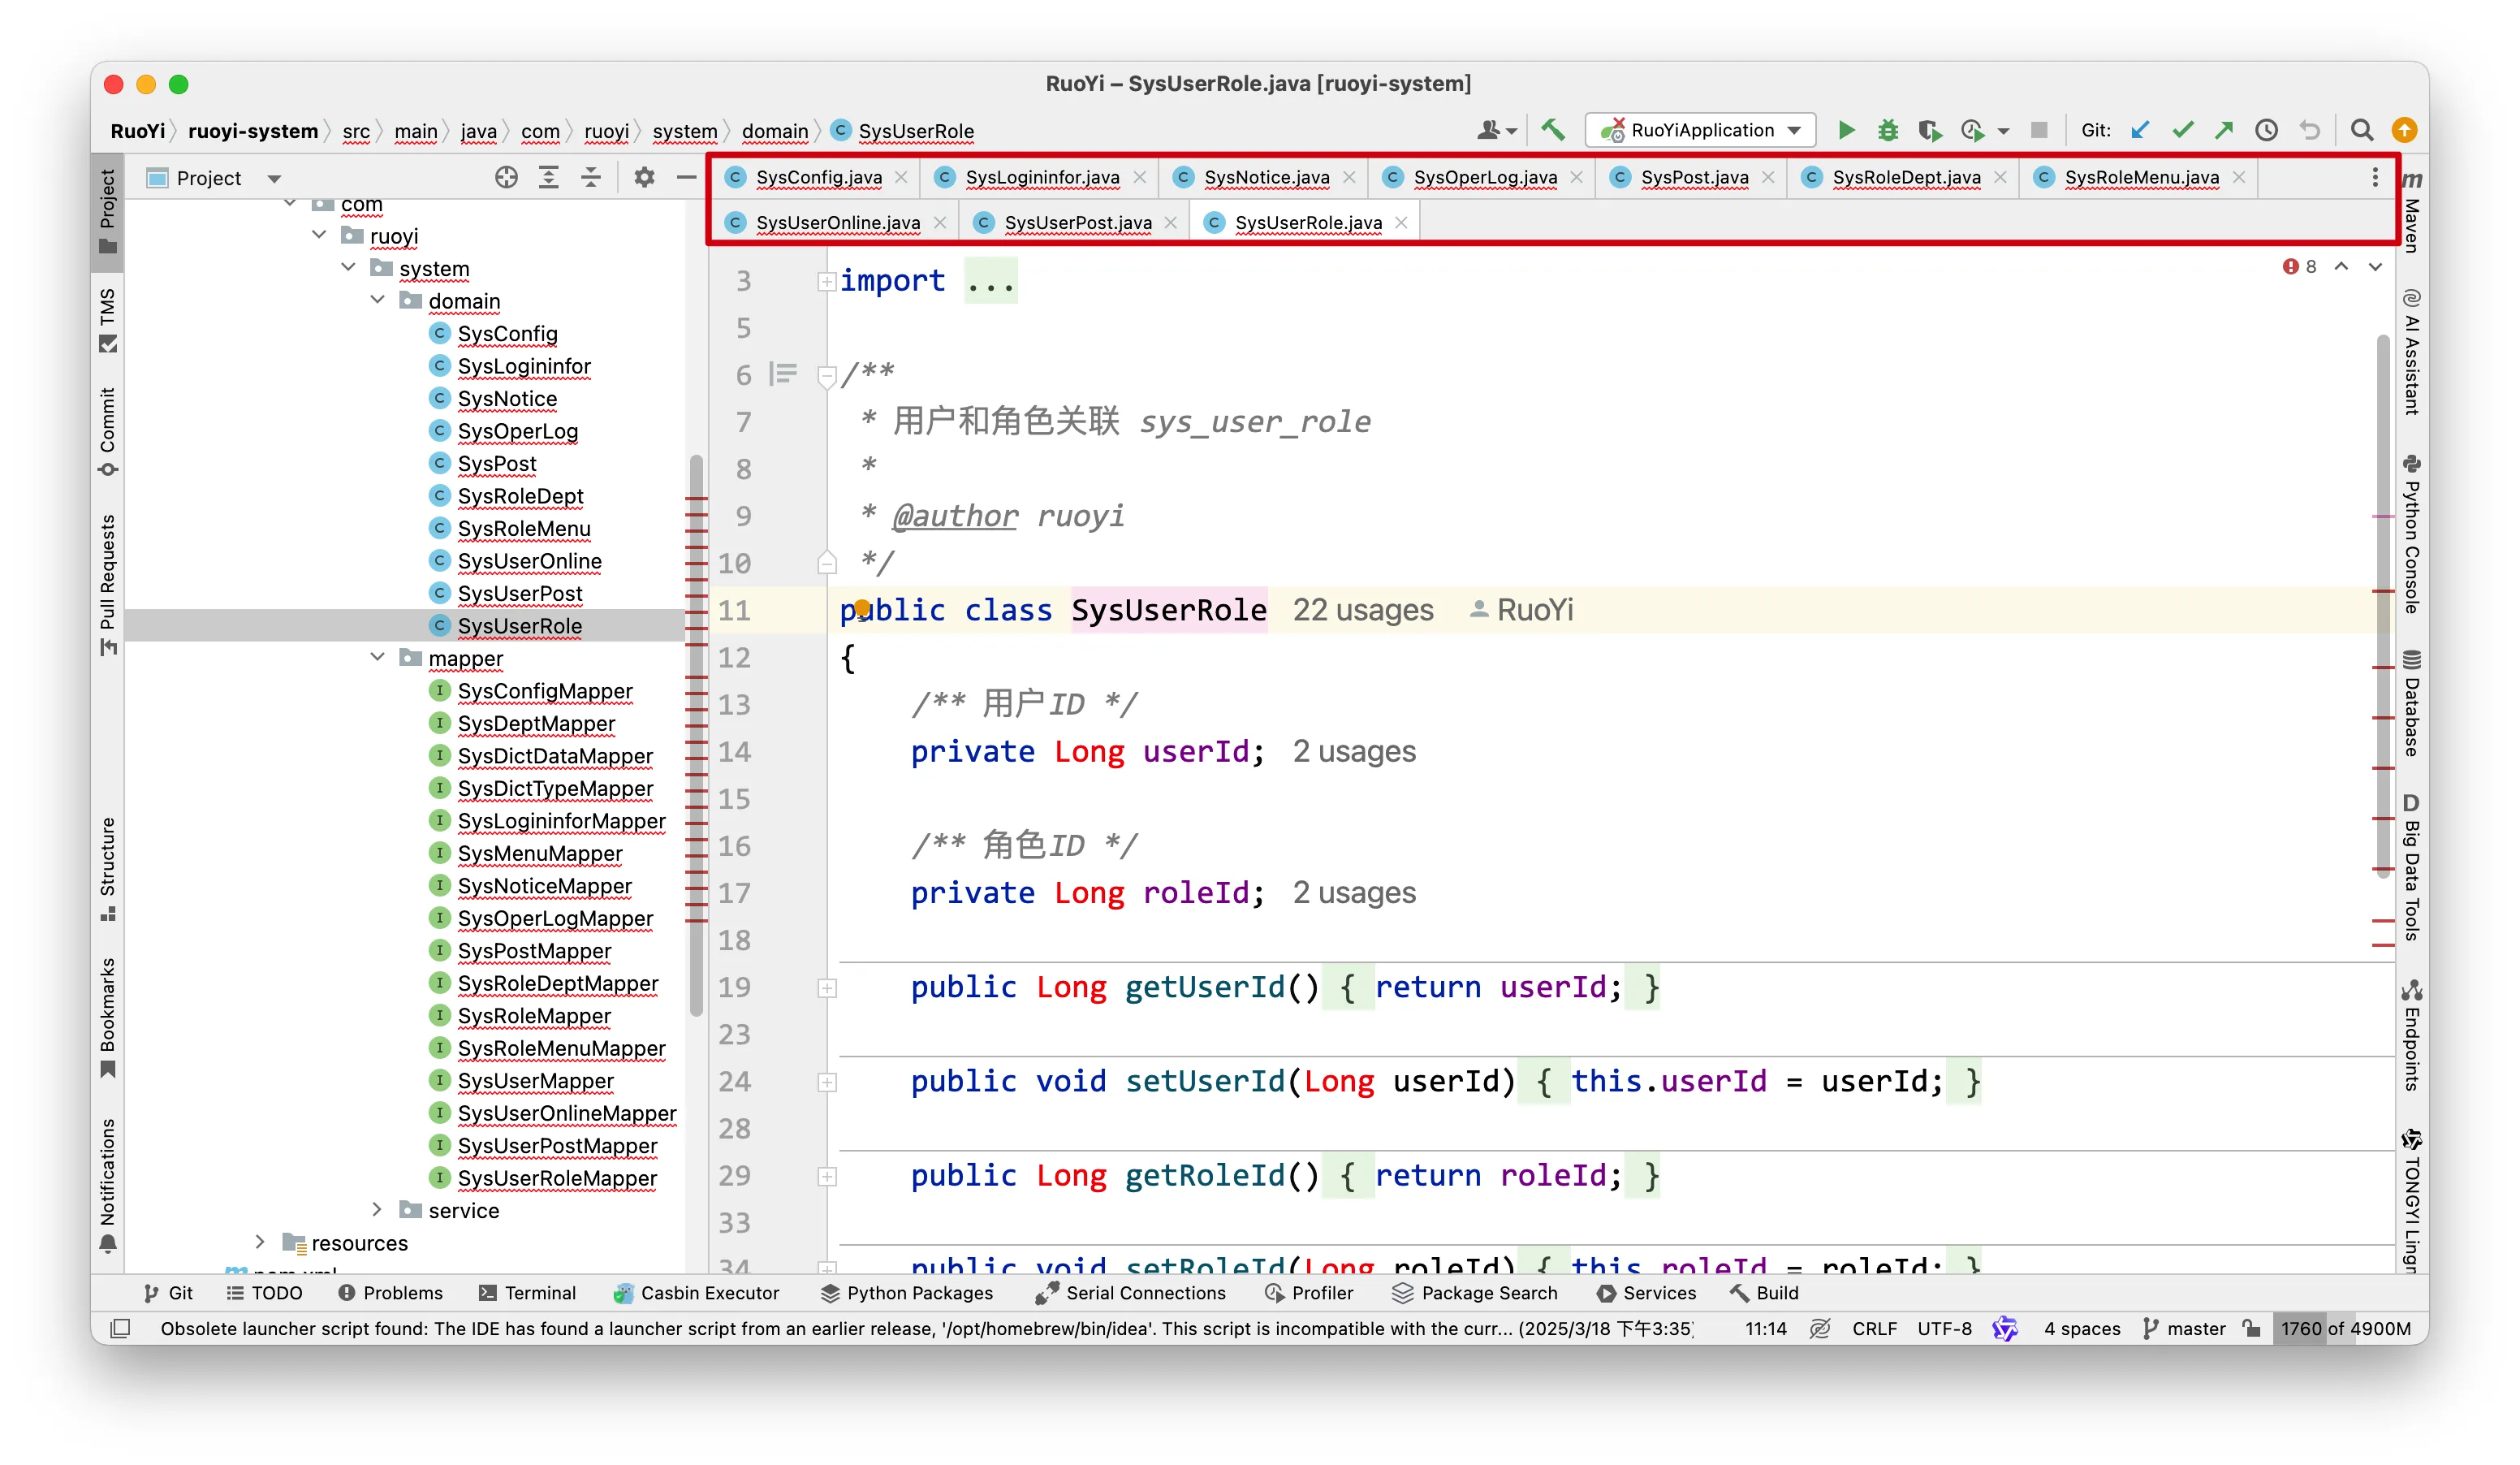Open AI Assistant tool window
The height and width of the screenshot is (1465, 2520).
click(x=2411, y=352)
